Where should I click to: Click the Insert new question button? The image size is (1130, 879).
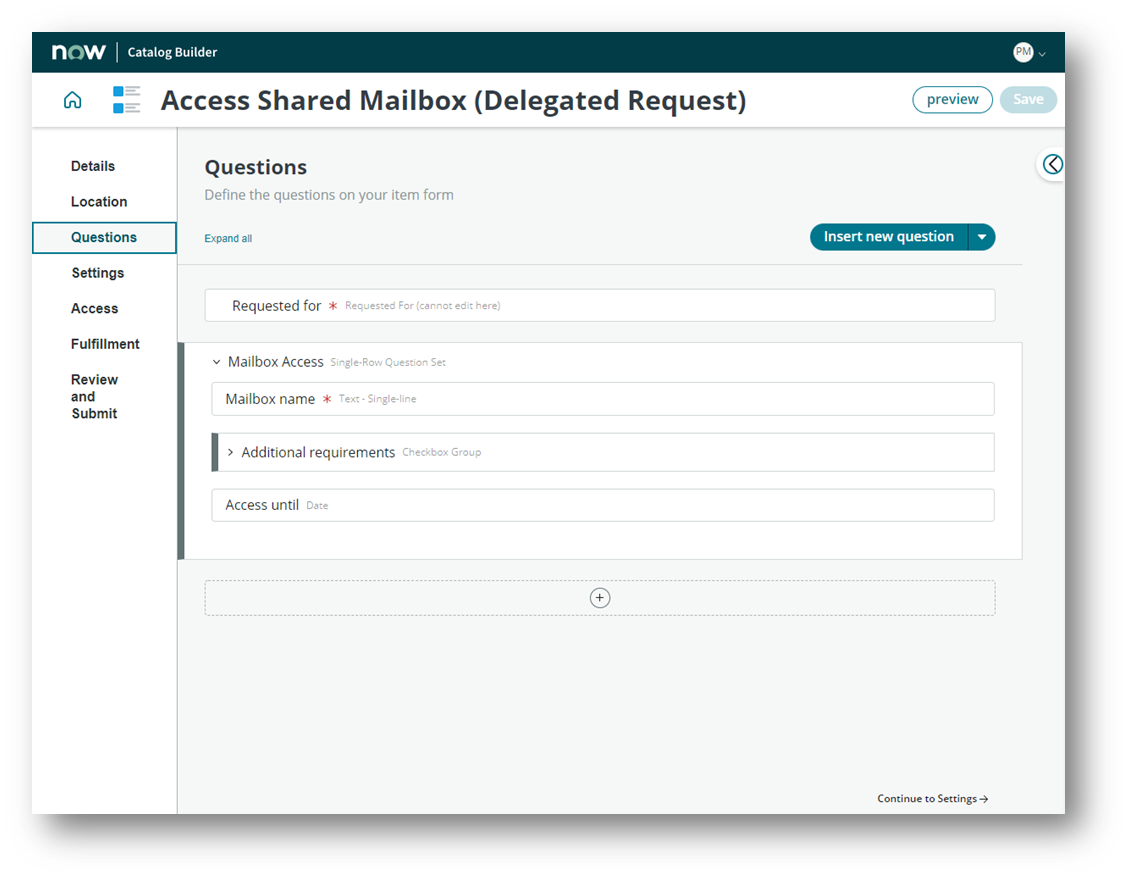pos(889,236)
